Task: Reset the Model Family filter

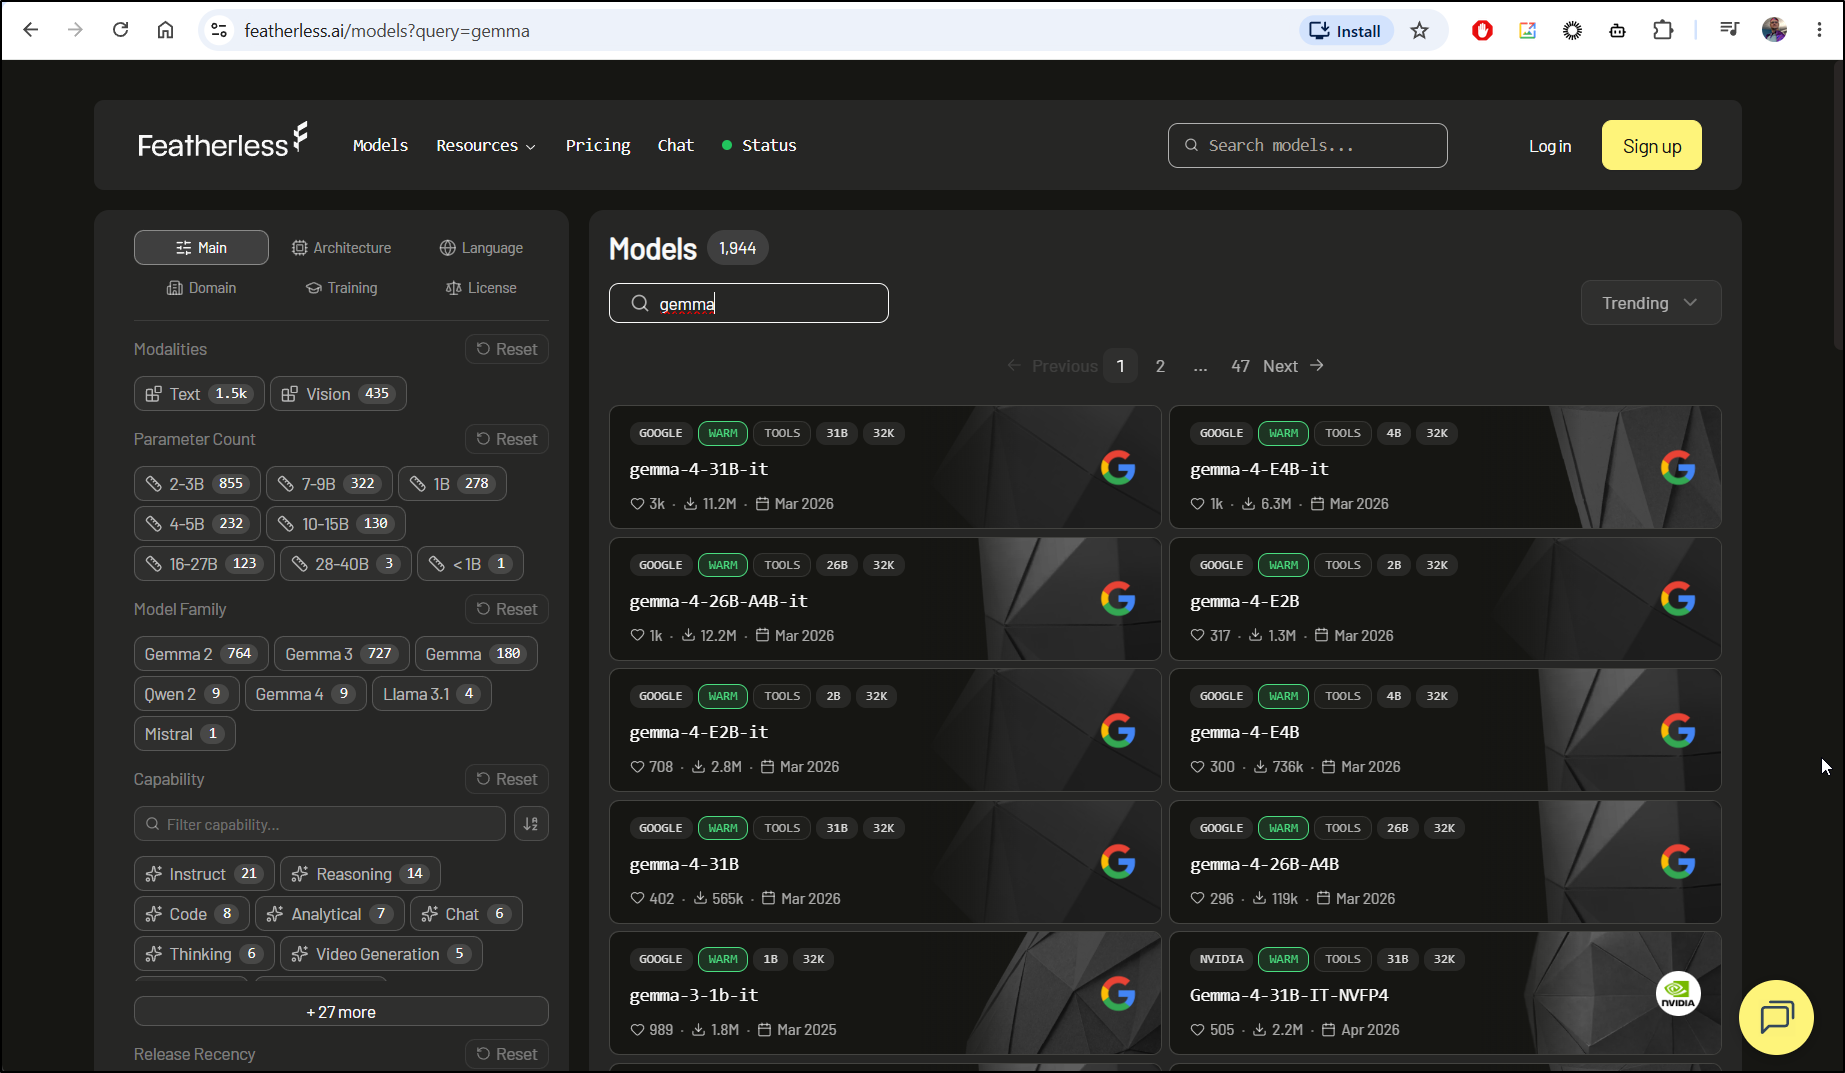Action: click(x=507, y=609)
